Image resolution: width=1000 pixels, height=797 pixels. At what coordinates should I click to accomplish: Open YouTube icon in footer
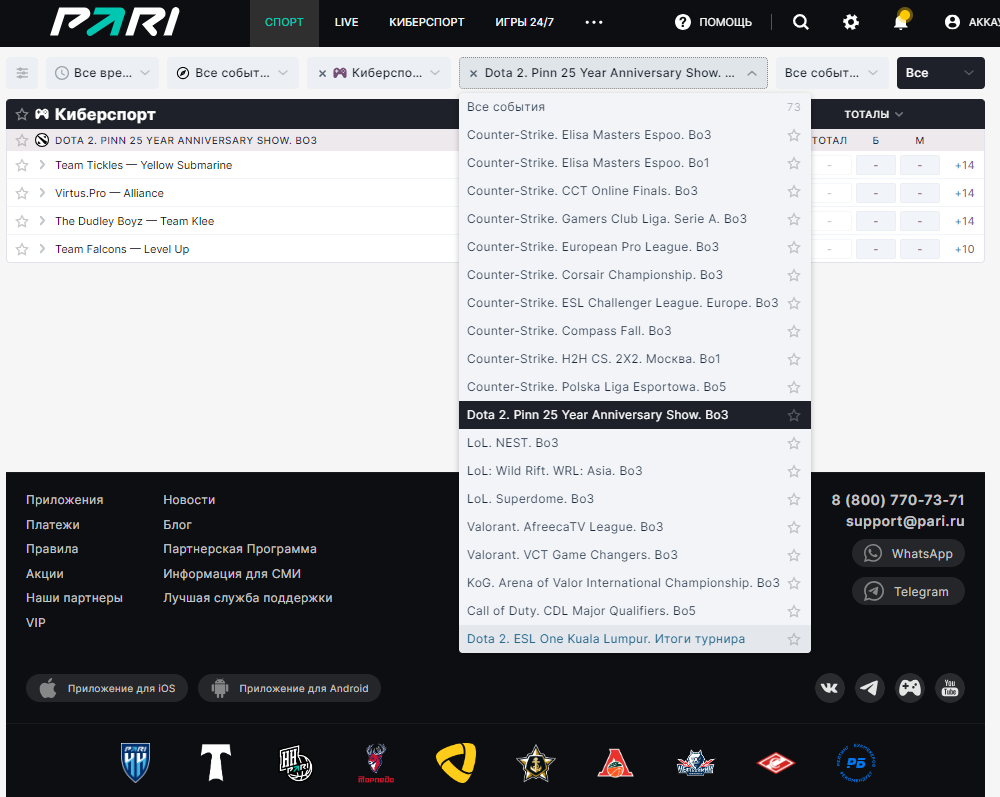coord(950,688)
